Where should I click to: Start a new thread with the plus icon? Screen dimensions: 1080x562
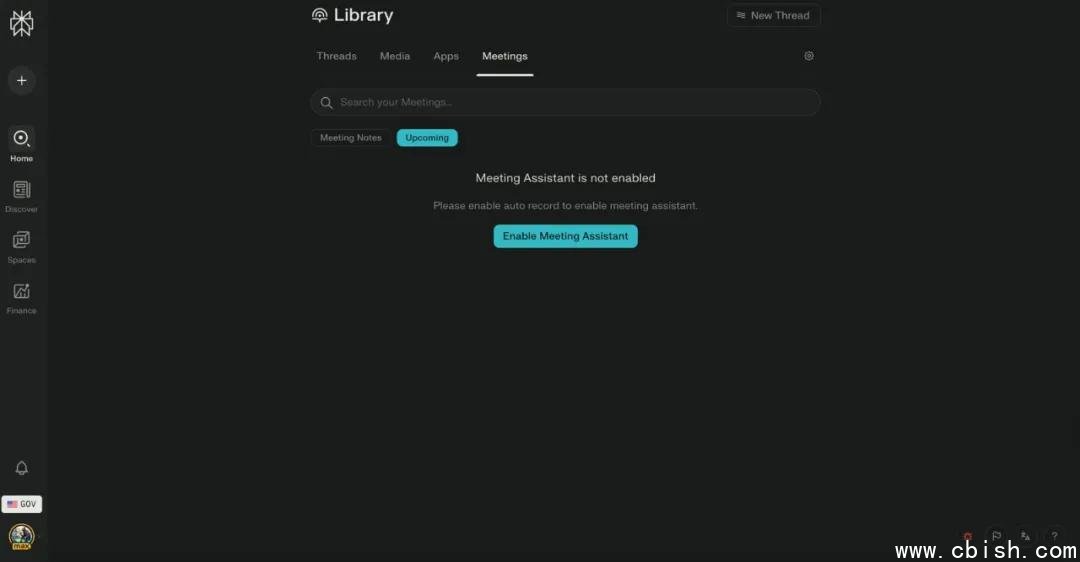coord(22,81)
